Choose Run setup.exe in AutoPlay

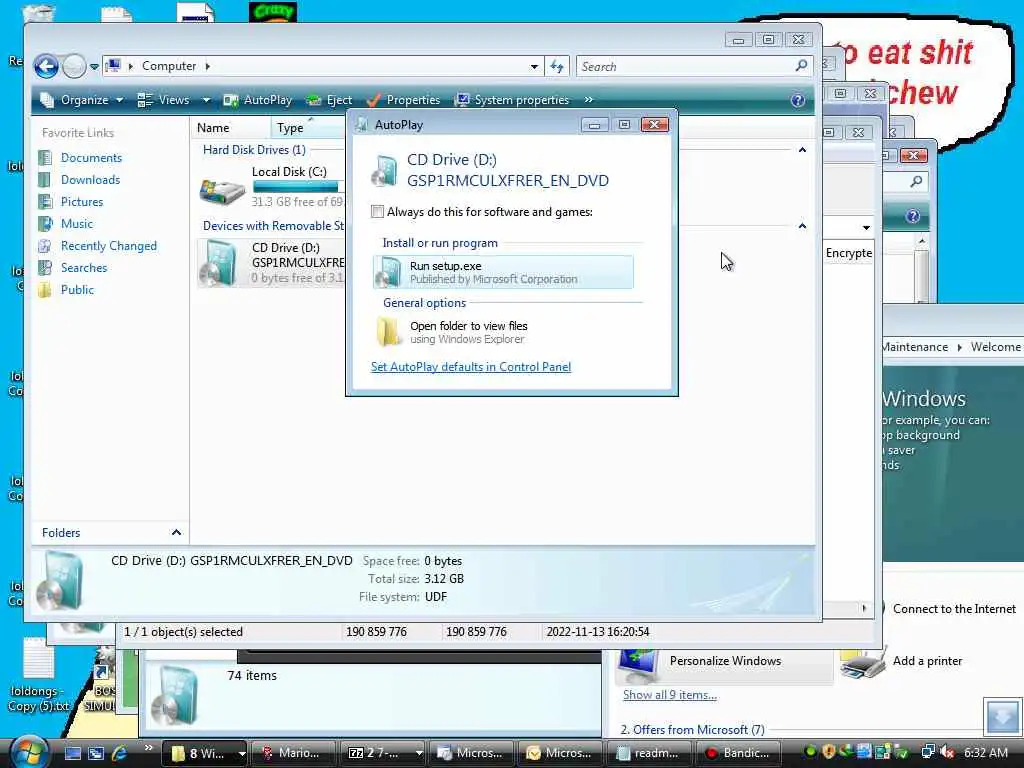(x=503, y=272)
